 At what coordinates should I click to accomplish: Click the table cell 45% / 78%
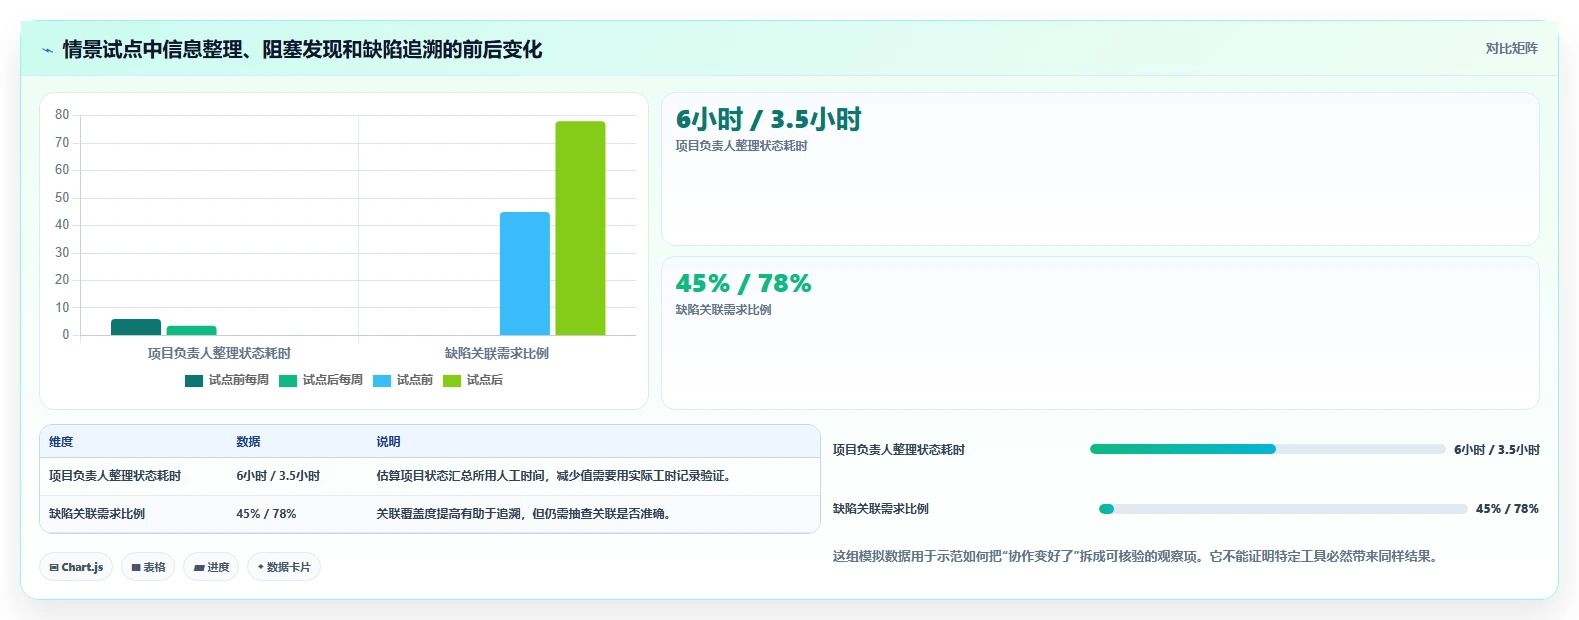coord(266,513)
